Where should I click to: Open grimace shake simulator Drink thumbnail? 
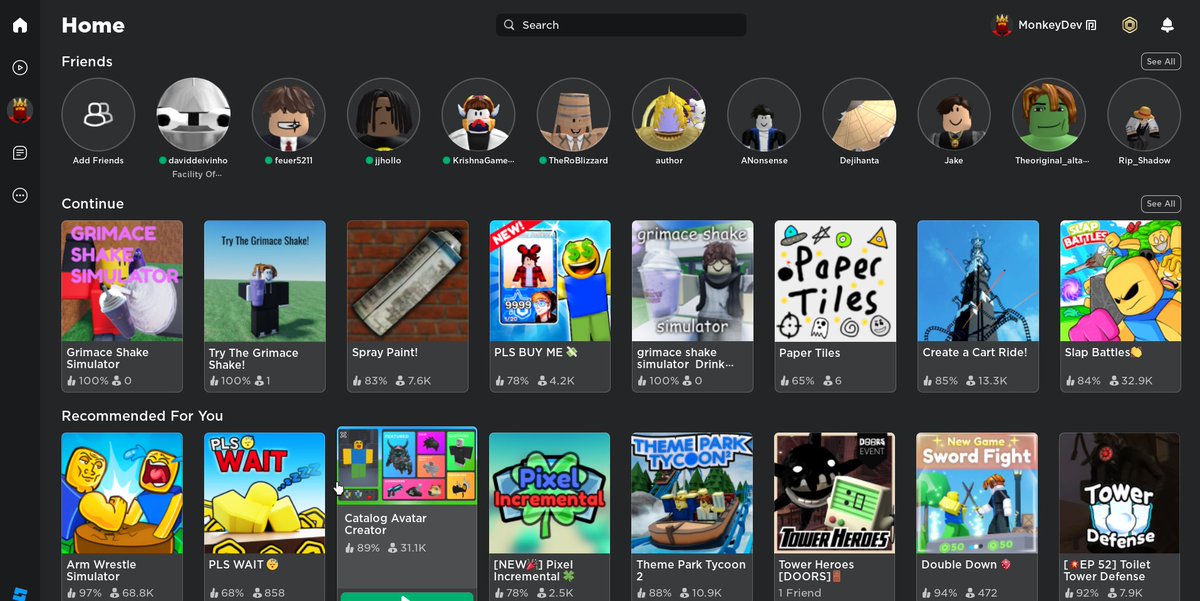click(x=693, y=281)
